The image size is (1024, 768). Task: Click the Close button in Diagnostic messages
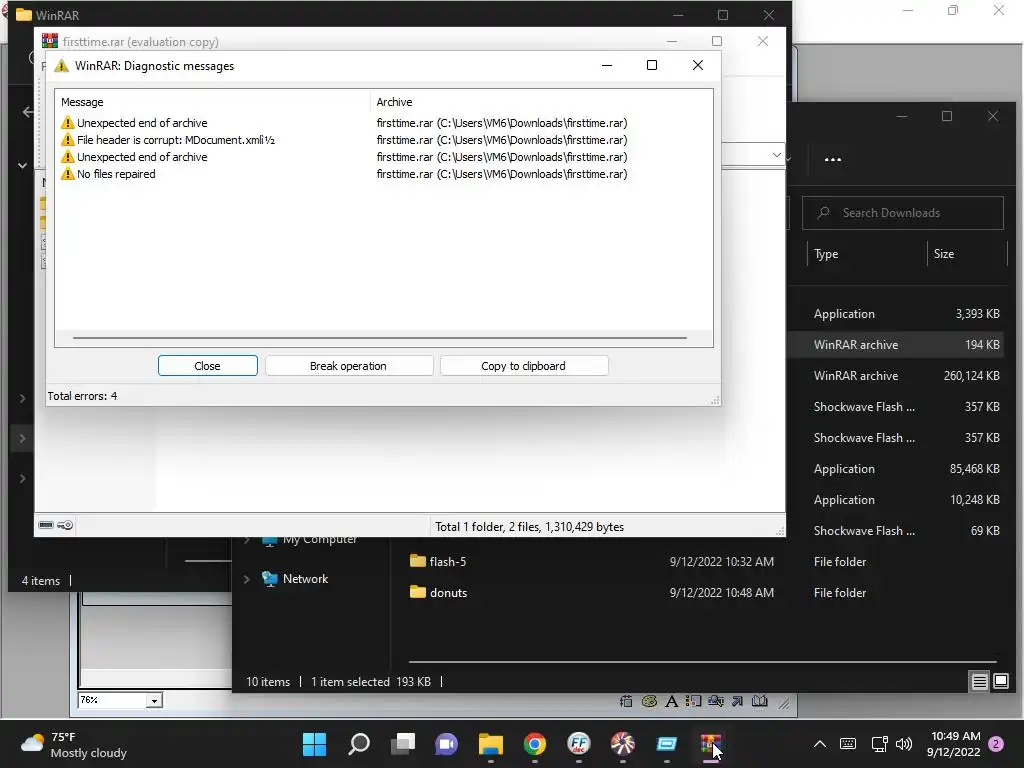(x=208, y=366)
